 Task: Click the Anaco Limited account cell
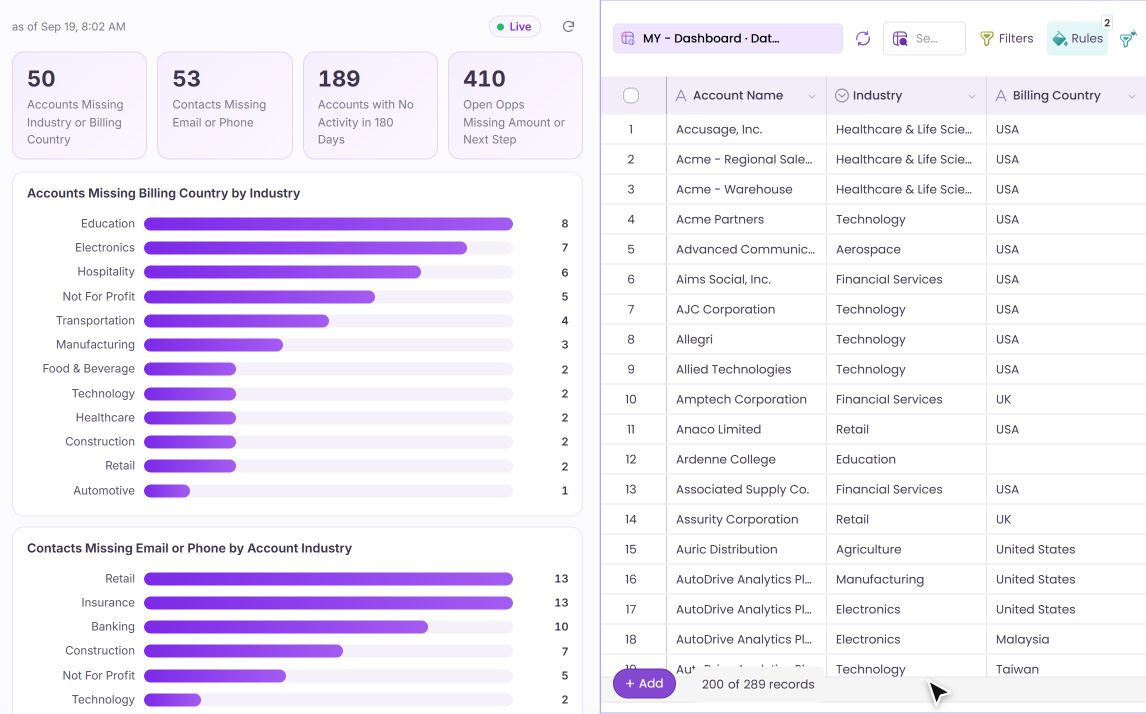click(x=746, y=429)
